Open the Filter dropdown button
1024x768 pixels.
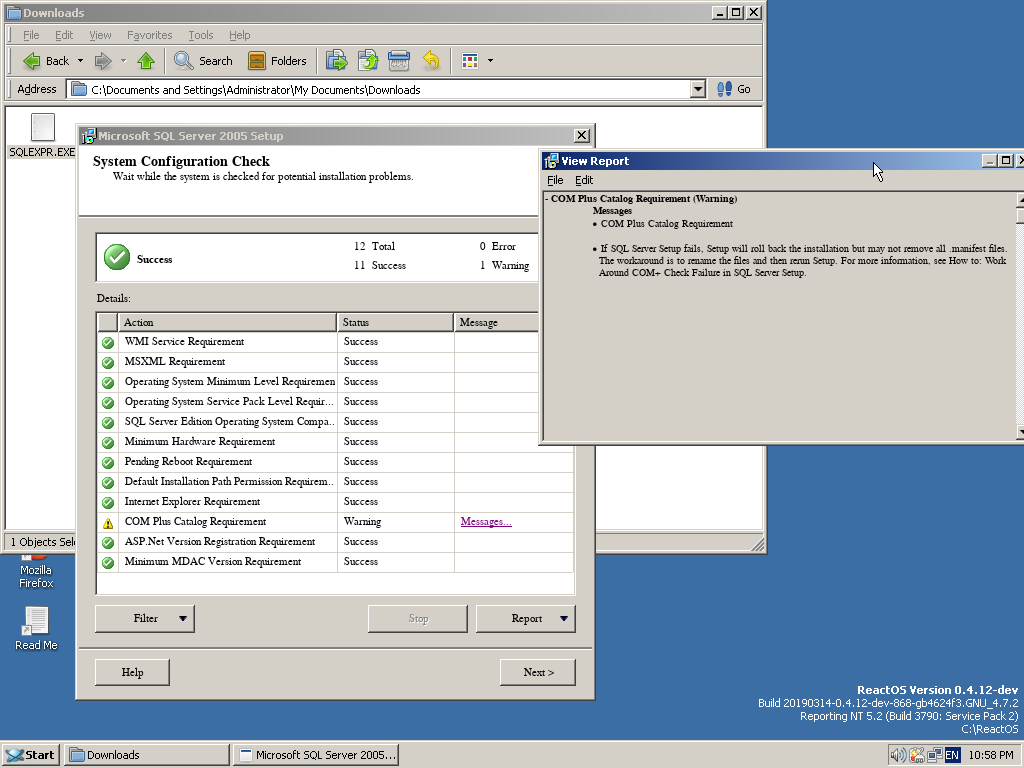pos(183,618)
